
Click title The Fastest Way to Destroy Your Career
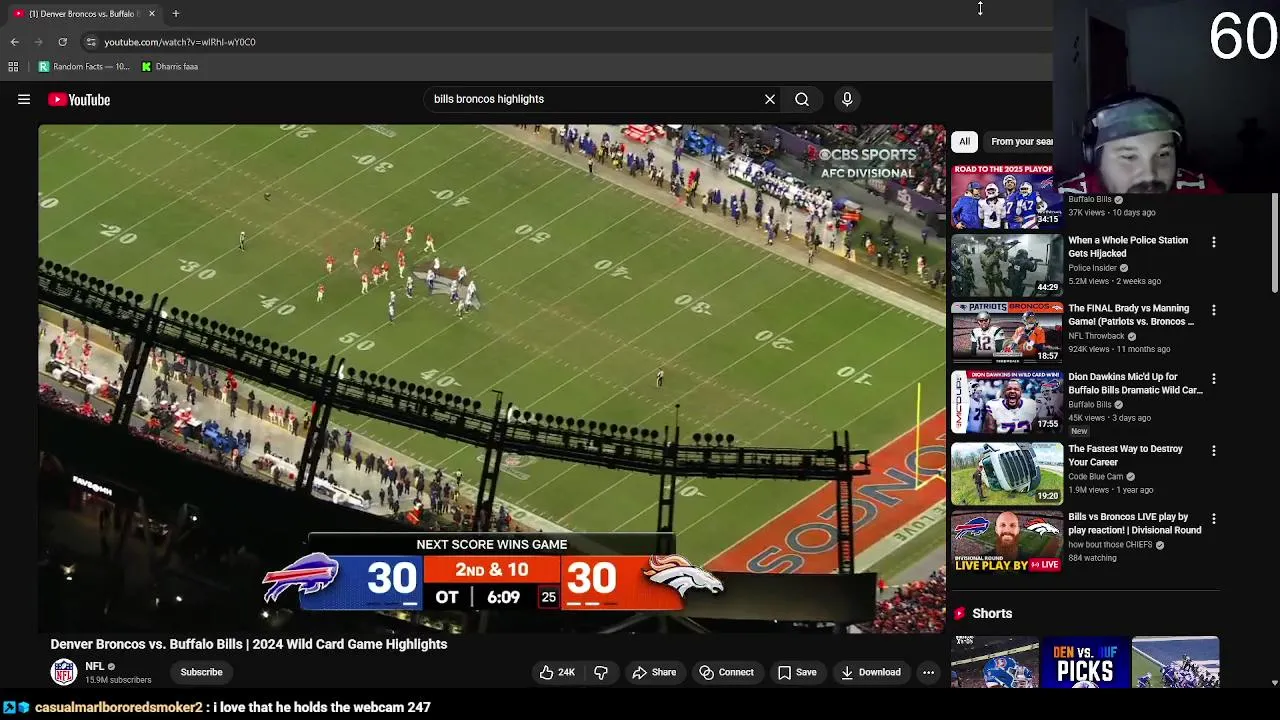click(x=1125, y=455)
